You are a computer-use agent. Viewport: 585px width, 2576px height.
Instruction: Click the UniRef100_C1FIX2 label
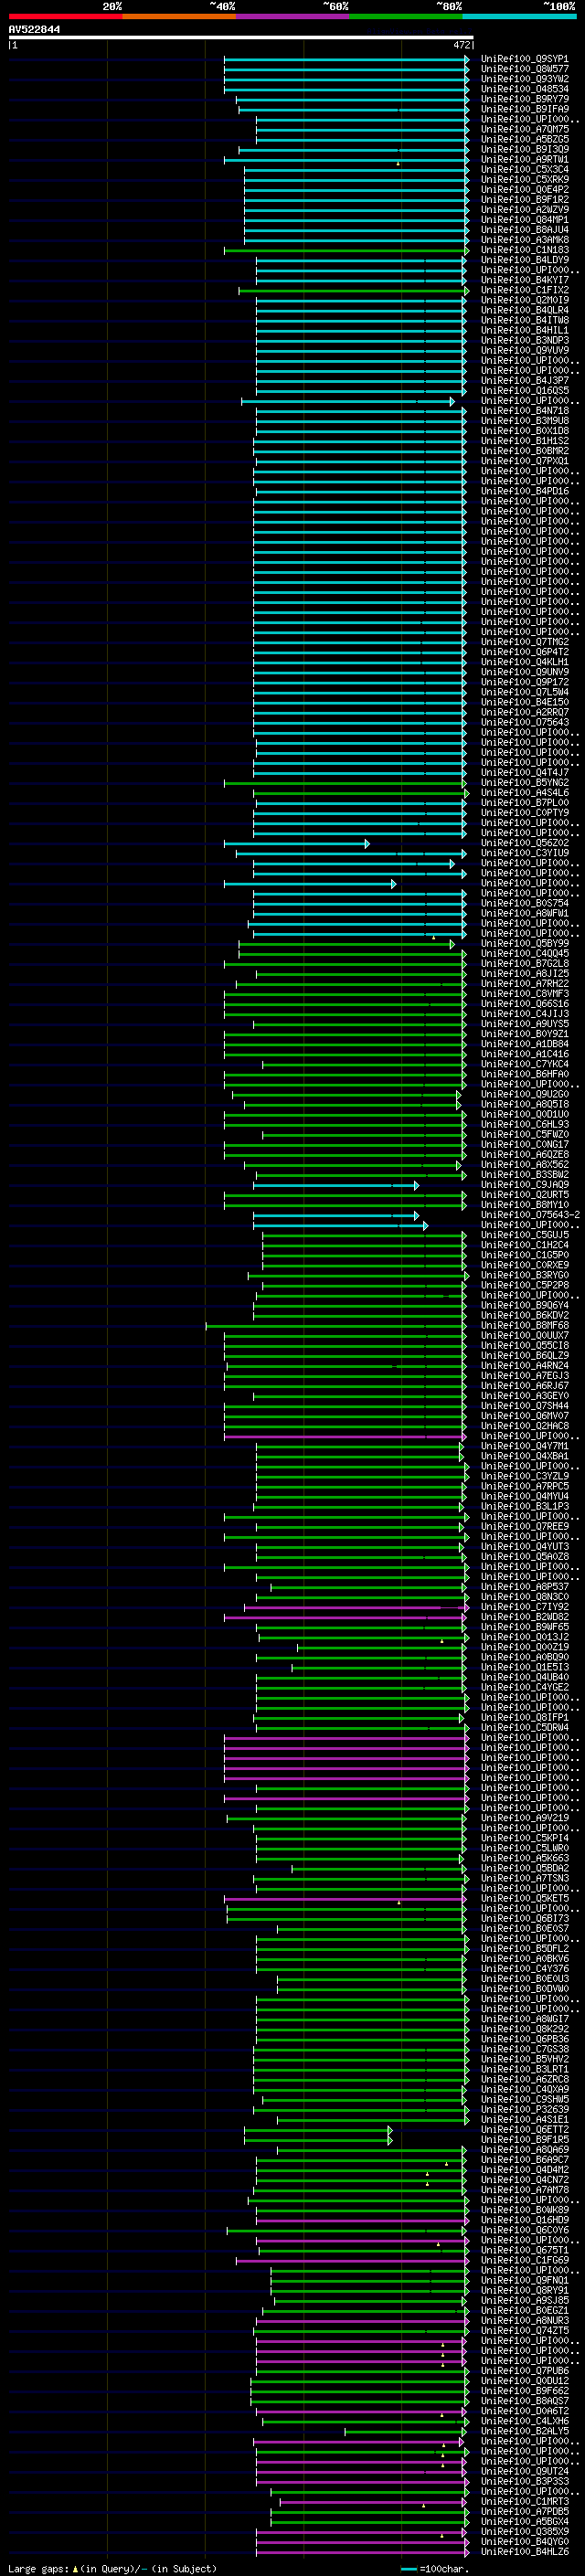click(x=524, y=290)
